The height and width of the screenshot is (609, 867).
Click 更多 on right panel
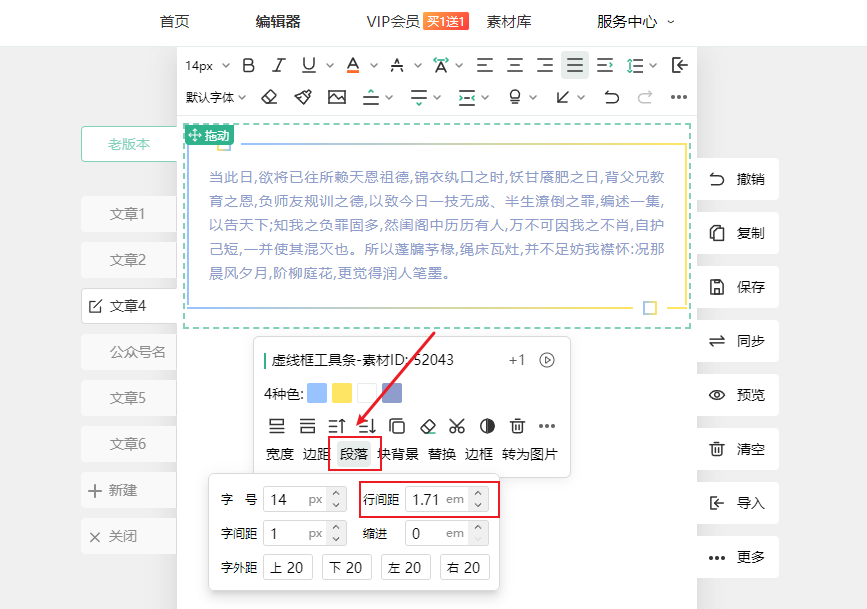tap(738, 557)
